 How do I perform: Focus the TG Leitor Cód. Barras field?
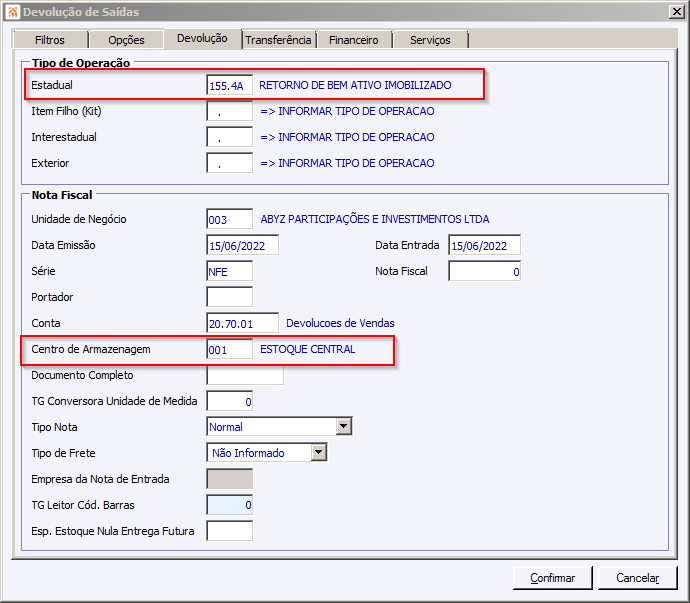[x=230, y=505]
